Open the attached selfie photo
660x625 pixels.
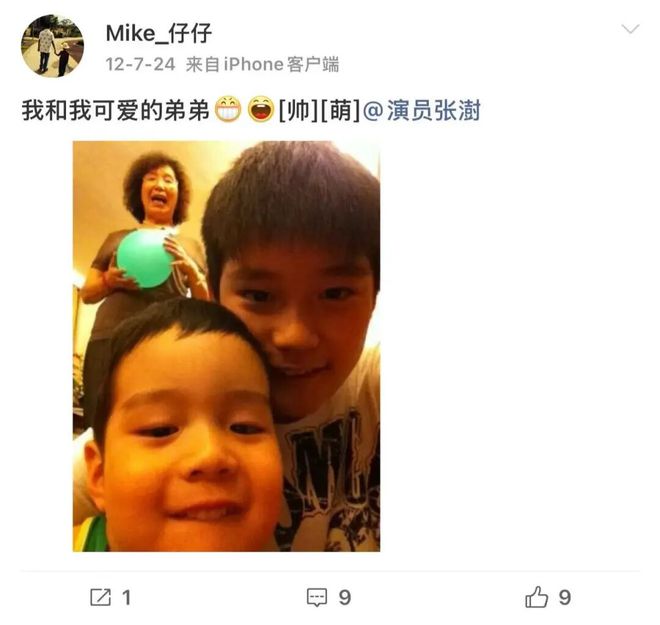[x=226, y=346]
